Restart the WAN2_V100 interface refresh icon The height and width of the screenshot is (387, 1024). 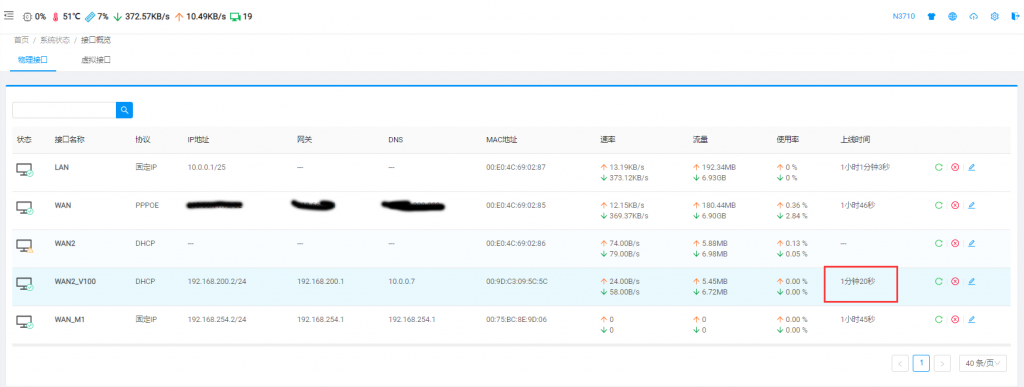(938, 281)
